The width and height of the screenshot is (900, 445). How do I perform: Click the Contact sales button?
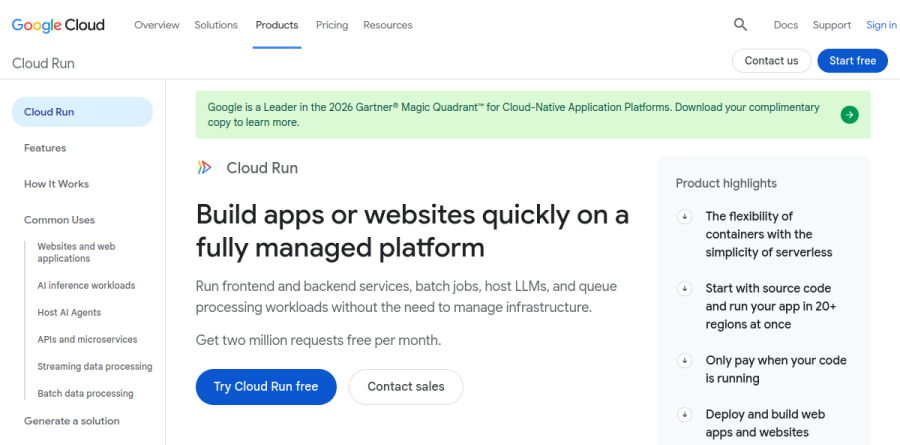click(406, 387)
